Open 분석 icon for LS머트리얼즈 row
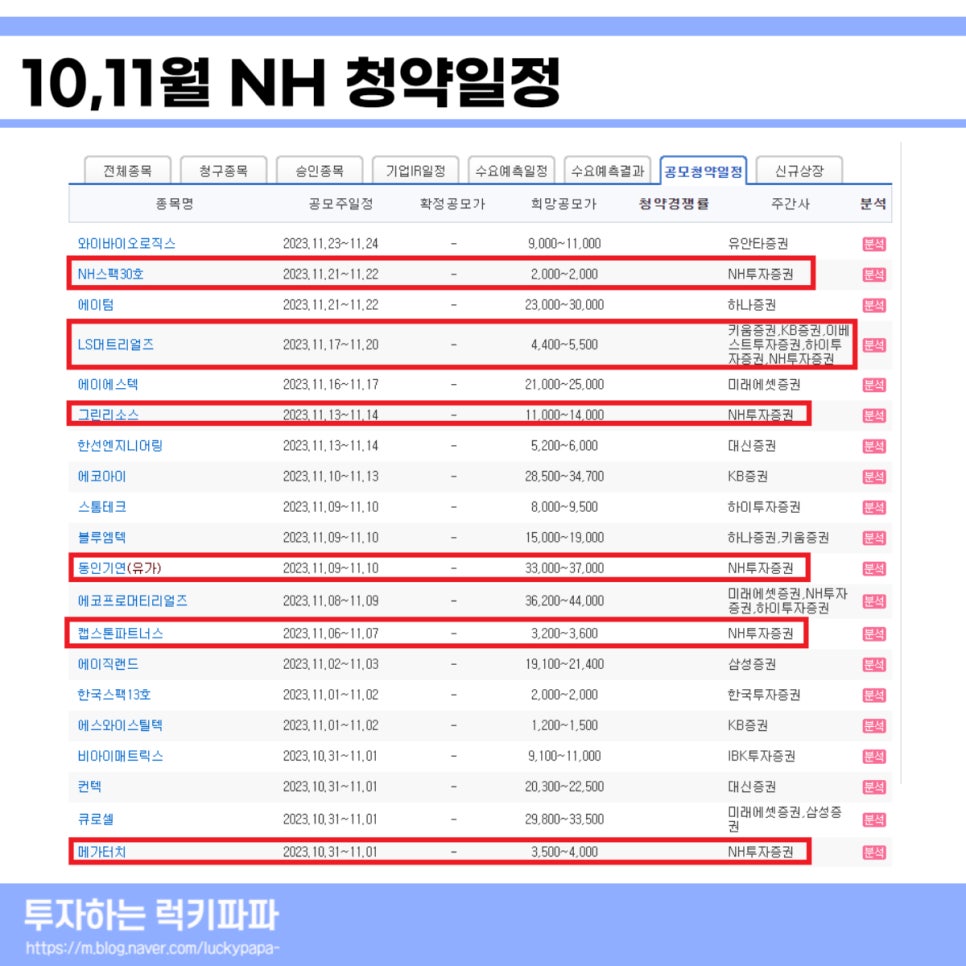Screen dimensions: 966x966 pyautogui.click(x=874, y=345)
